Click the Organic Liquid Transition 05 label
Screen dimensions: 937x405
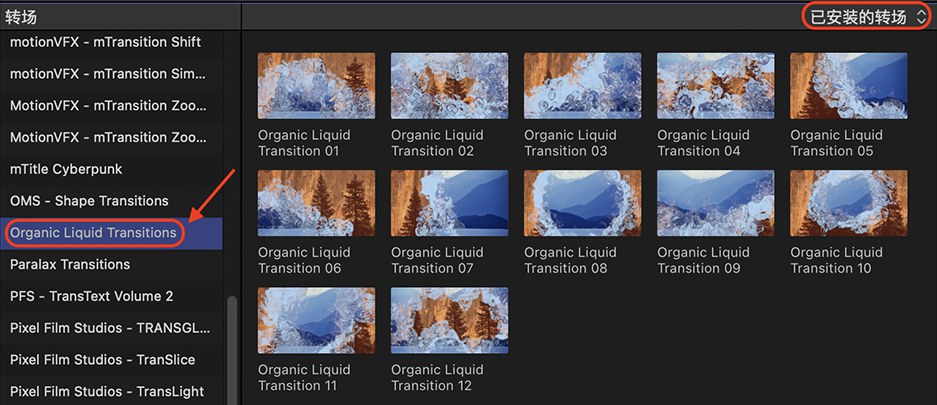click(x=837, y=143)
